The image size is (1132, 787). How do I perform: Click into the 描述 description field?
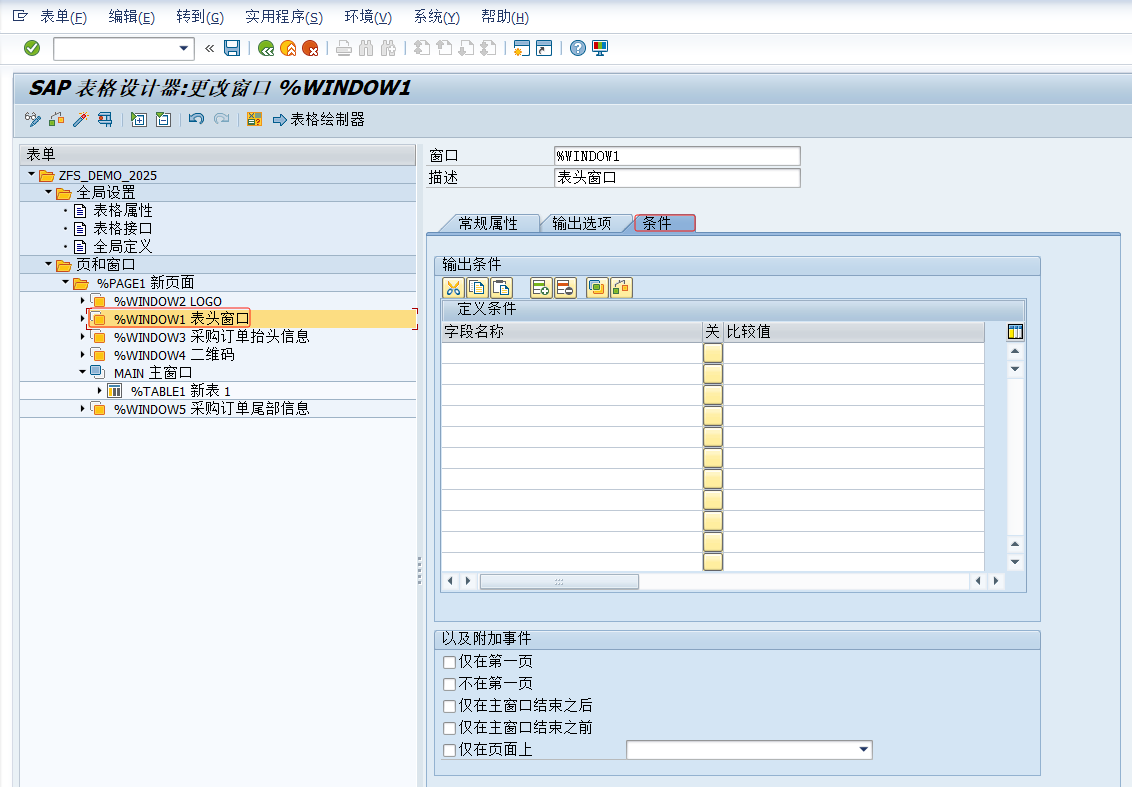coord(677,178)
